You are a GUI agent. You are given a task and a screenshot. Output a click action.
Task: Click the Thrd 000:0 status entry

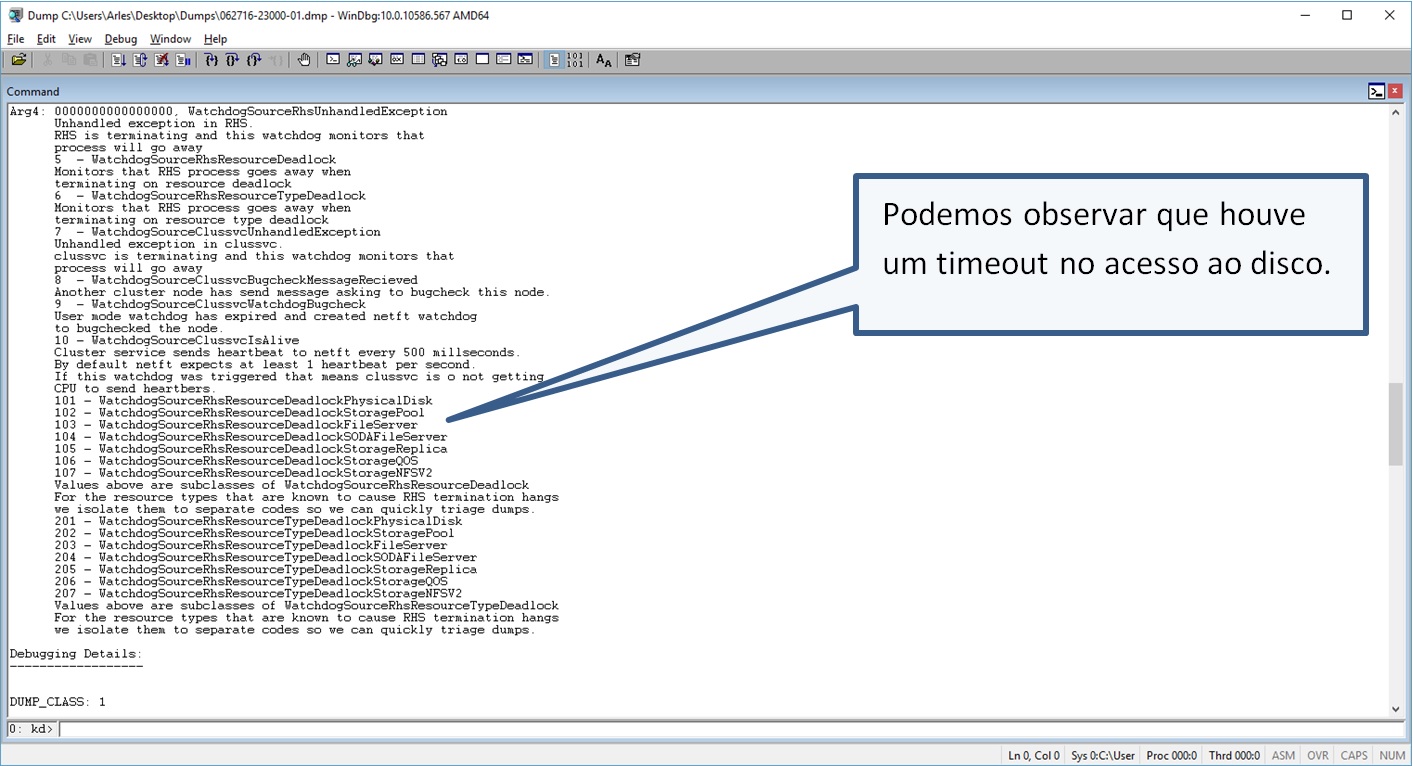point(1234,756)
